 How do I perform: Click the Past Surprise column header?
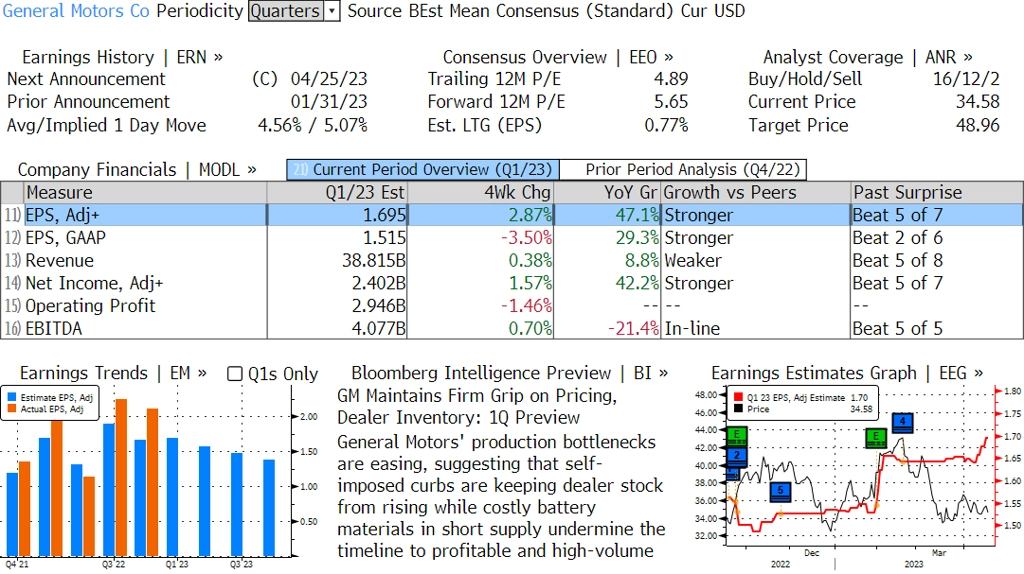click(936, 193)
